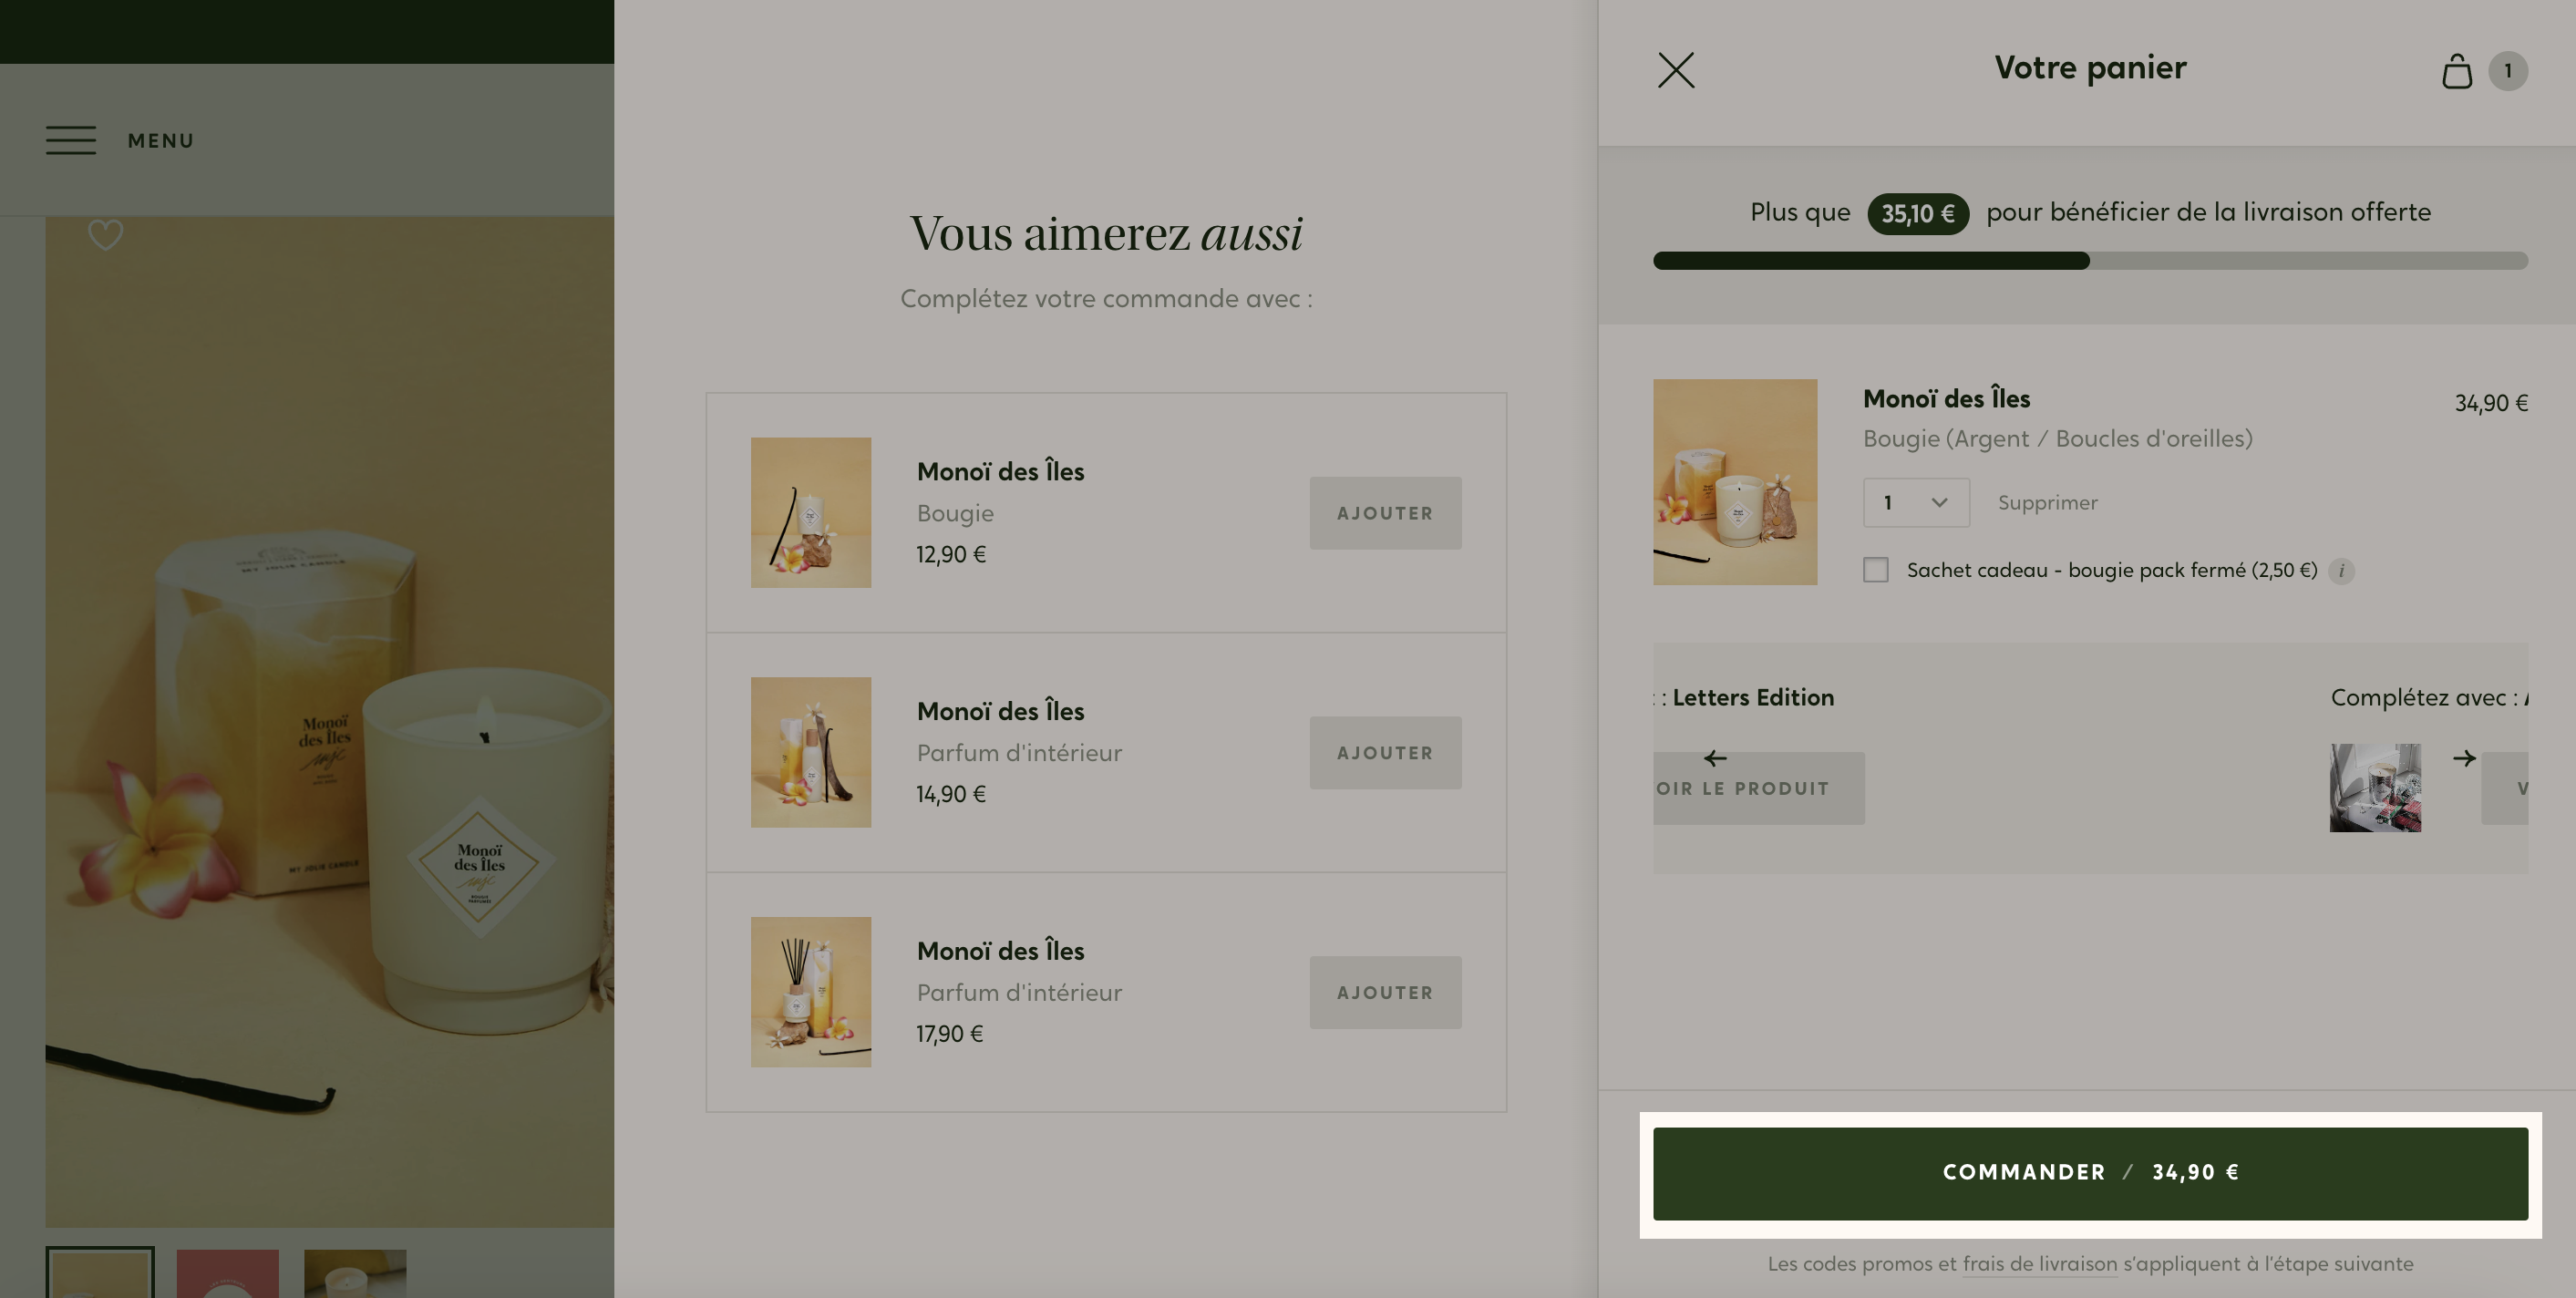Click the left arrow in cart carousel
The width and height of the screenshot is (2576, 1298).
point(1715,758)
